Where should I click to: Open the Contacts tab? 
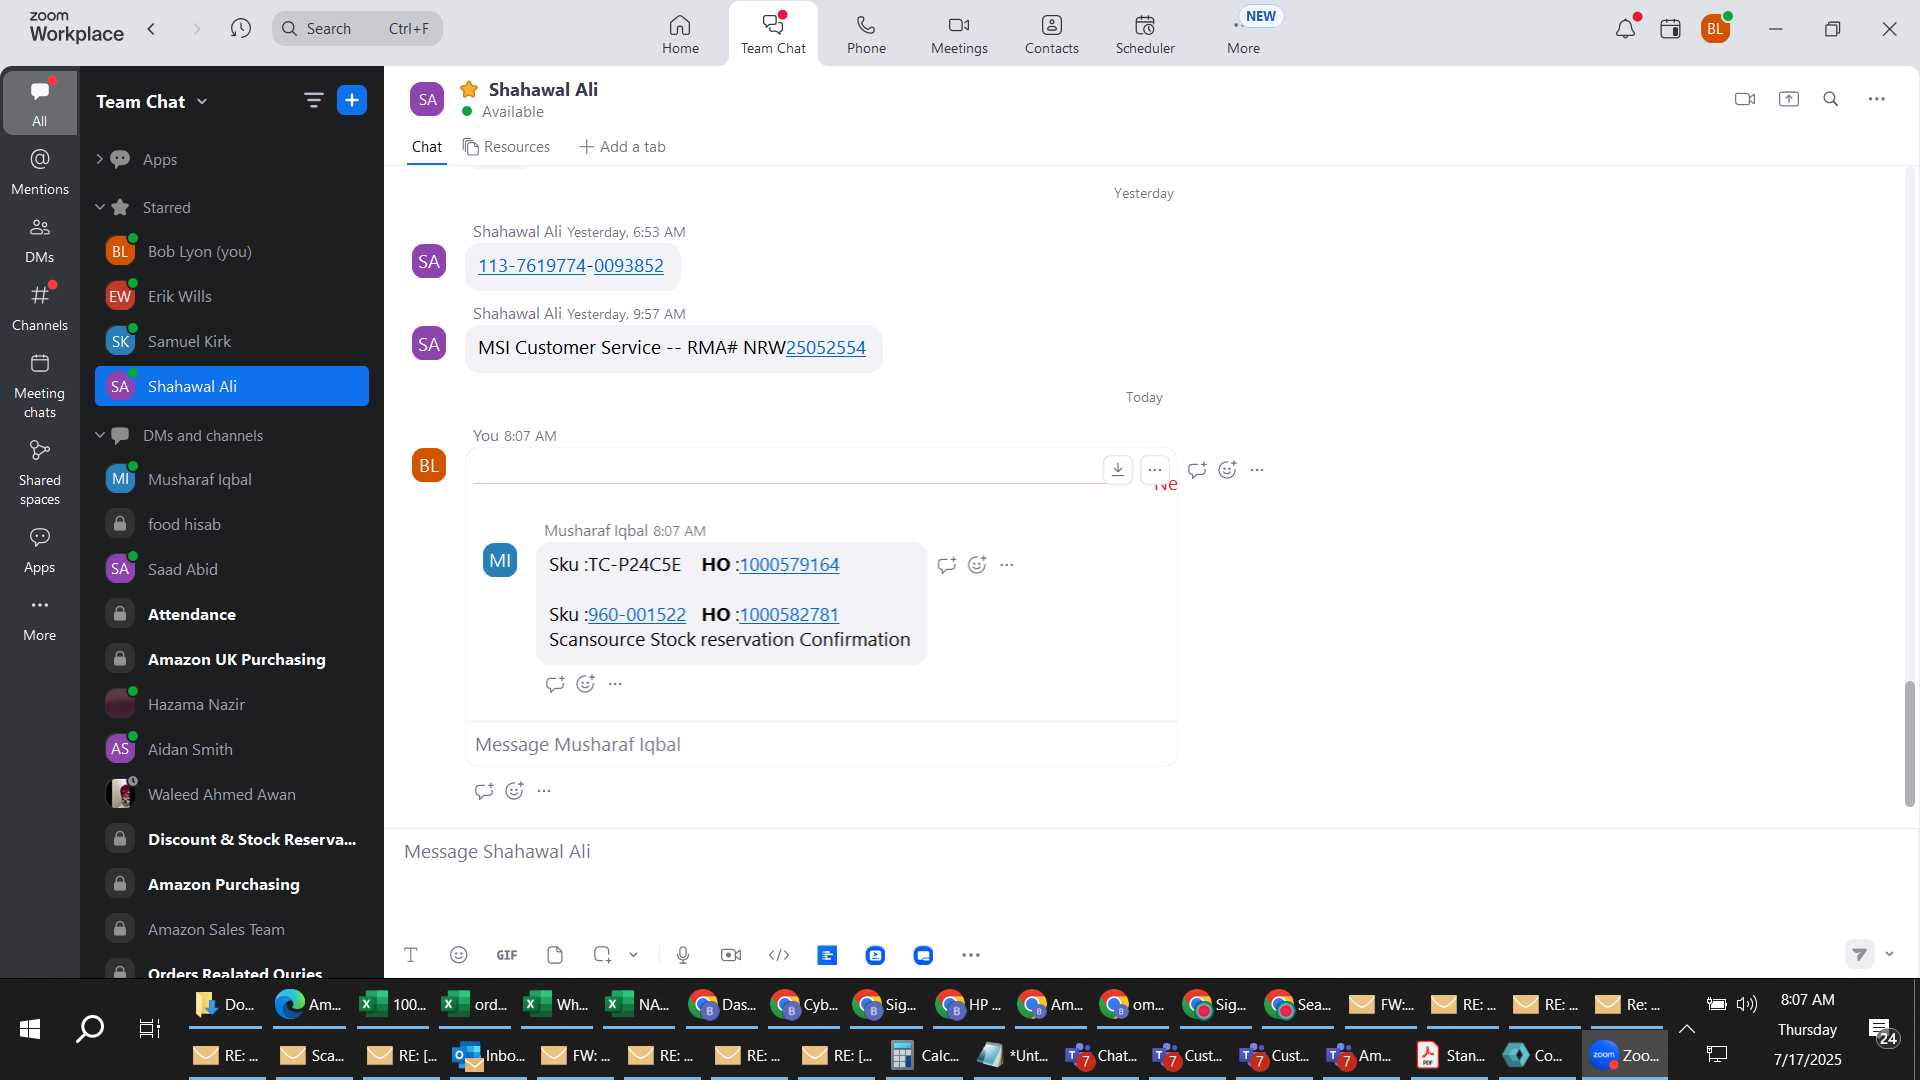pyautogui.click(x=1052, y=34)
